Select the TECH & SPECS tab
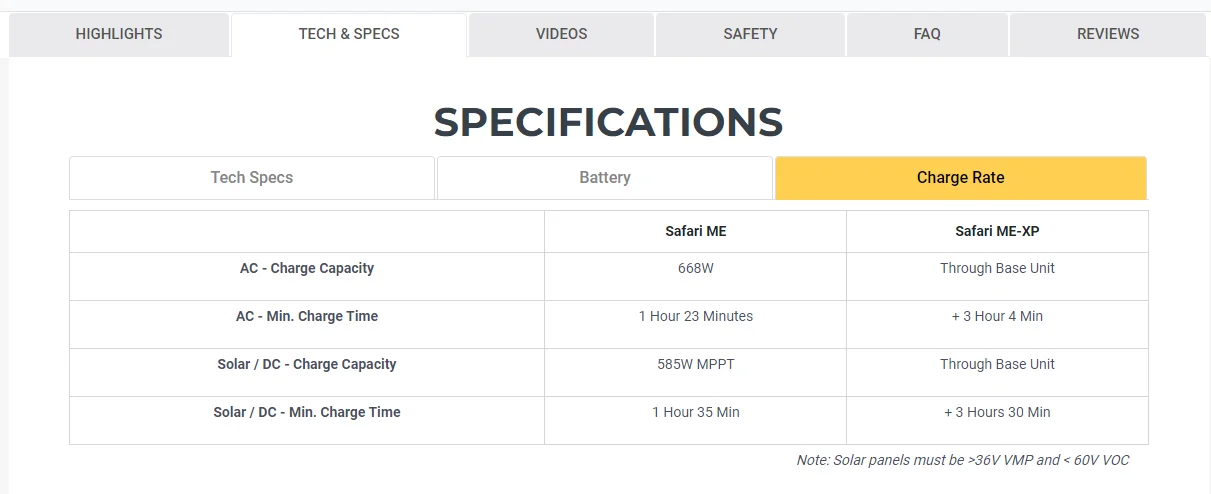Image resolution: width=1211 pixels, height=494 pixels. click(x=349, y=34)
